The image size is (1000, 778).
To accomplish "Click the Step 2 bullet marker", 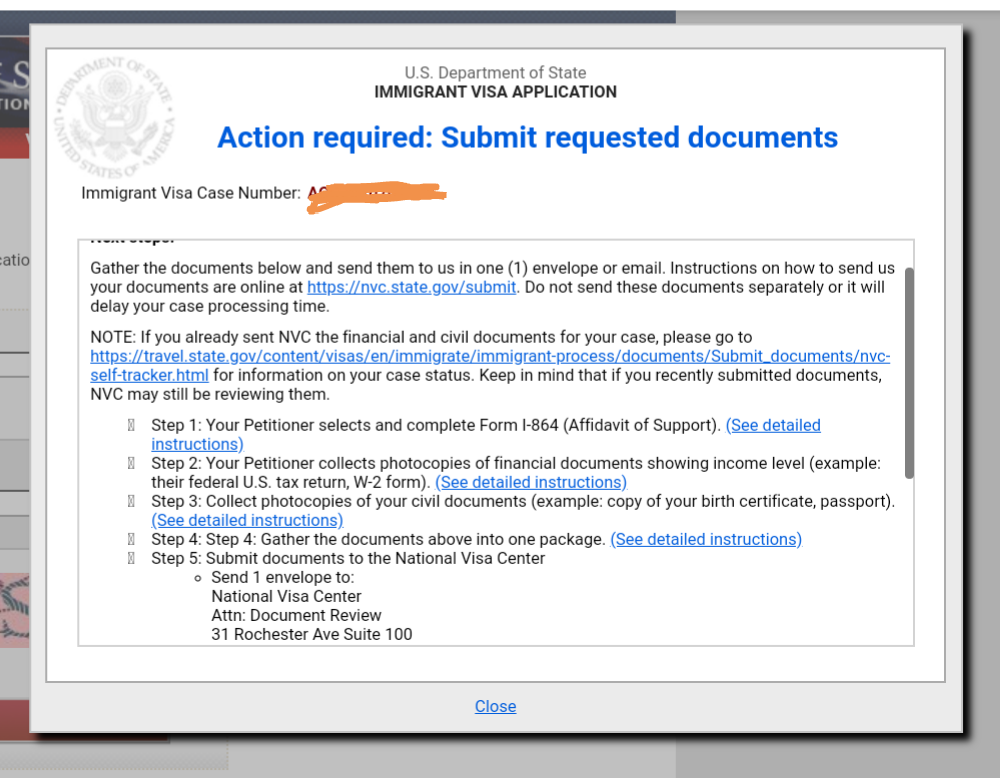I will (x=131, y=464).
